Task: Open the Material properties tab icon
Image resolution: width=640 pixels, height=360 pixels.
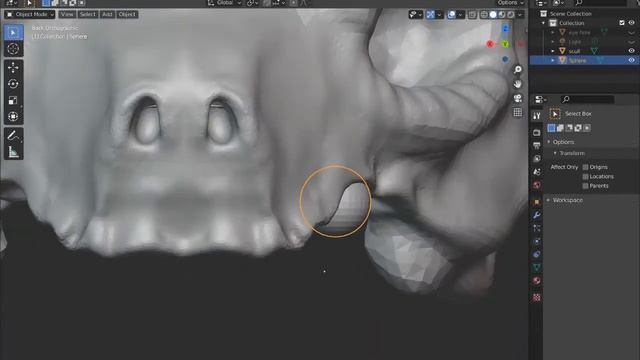Action: pos(536,281)
